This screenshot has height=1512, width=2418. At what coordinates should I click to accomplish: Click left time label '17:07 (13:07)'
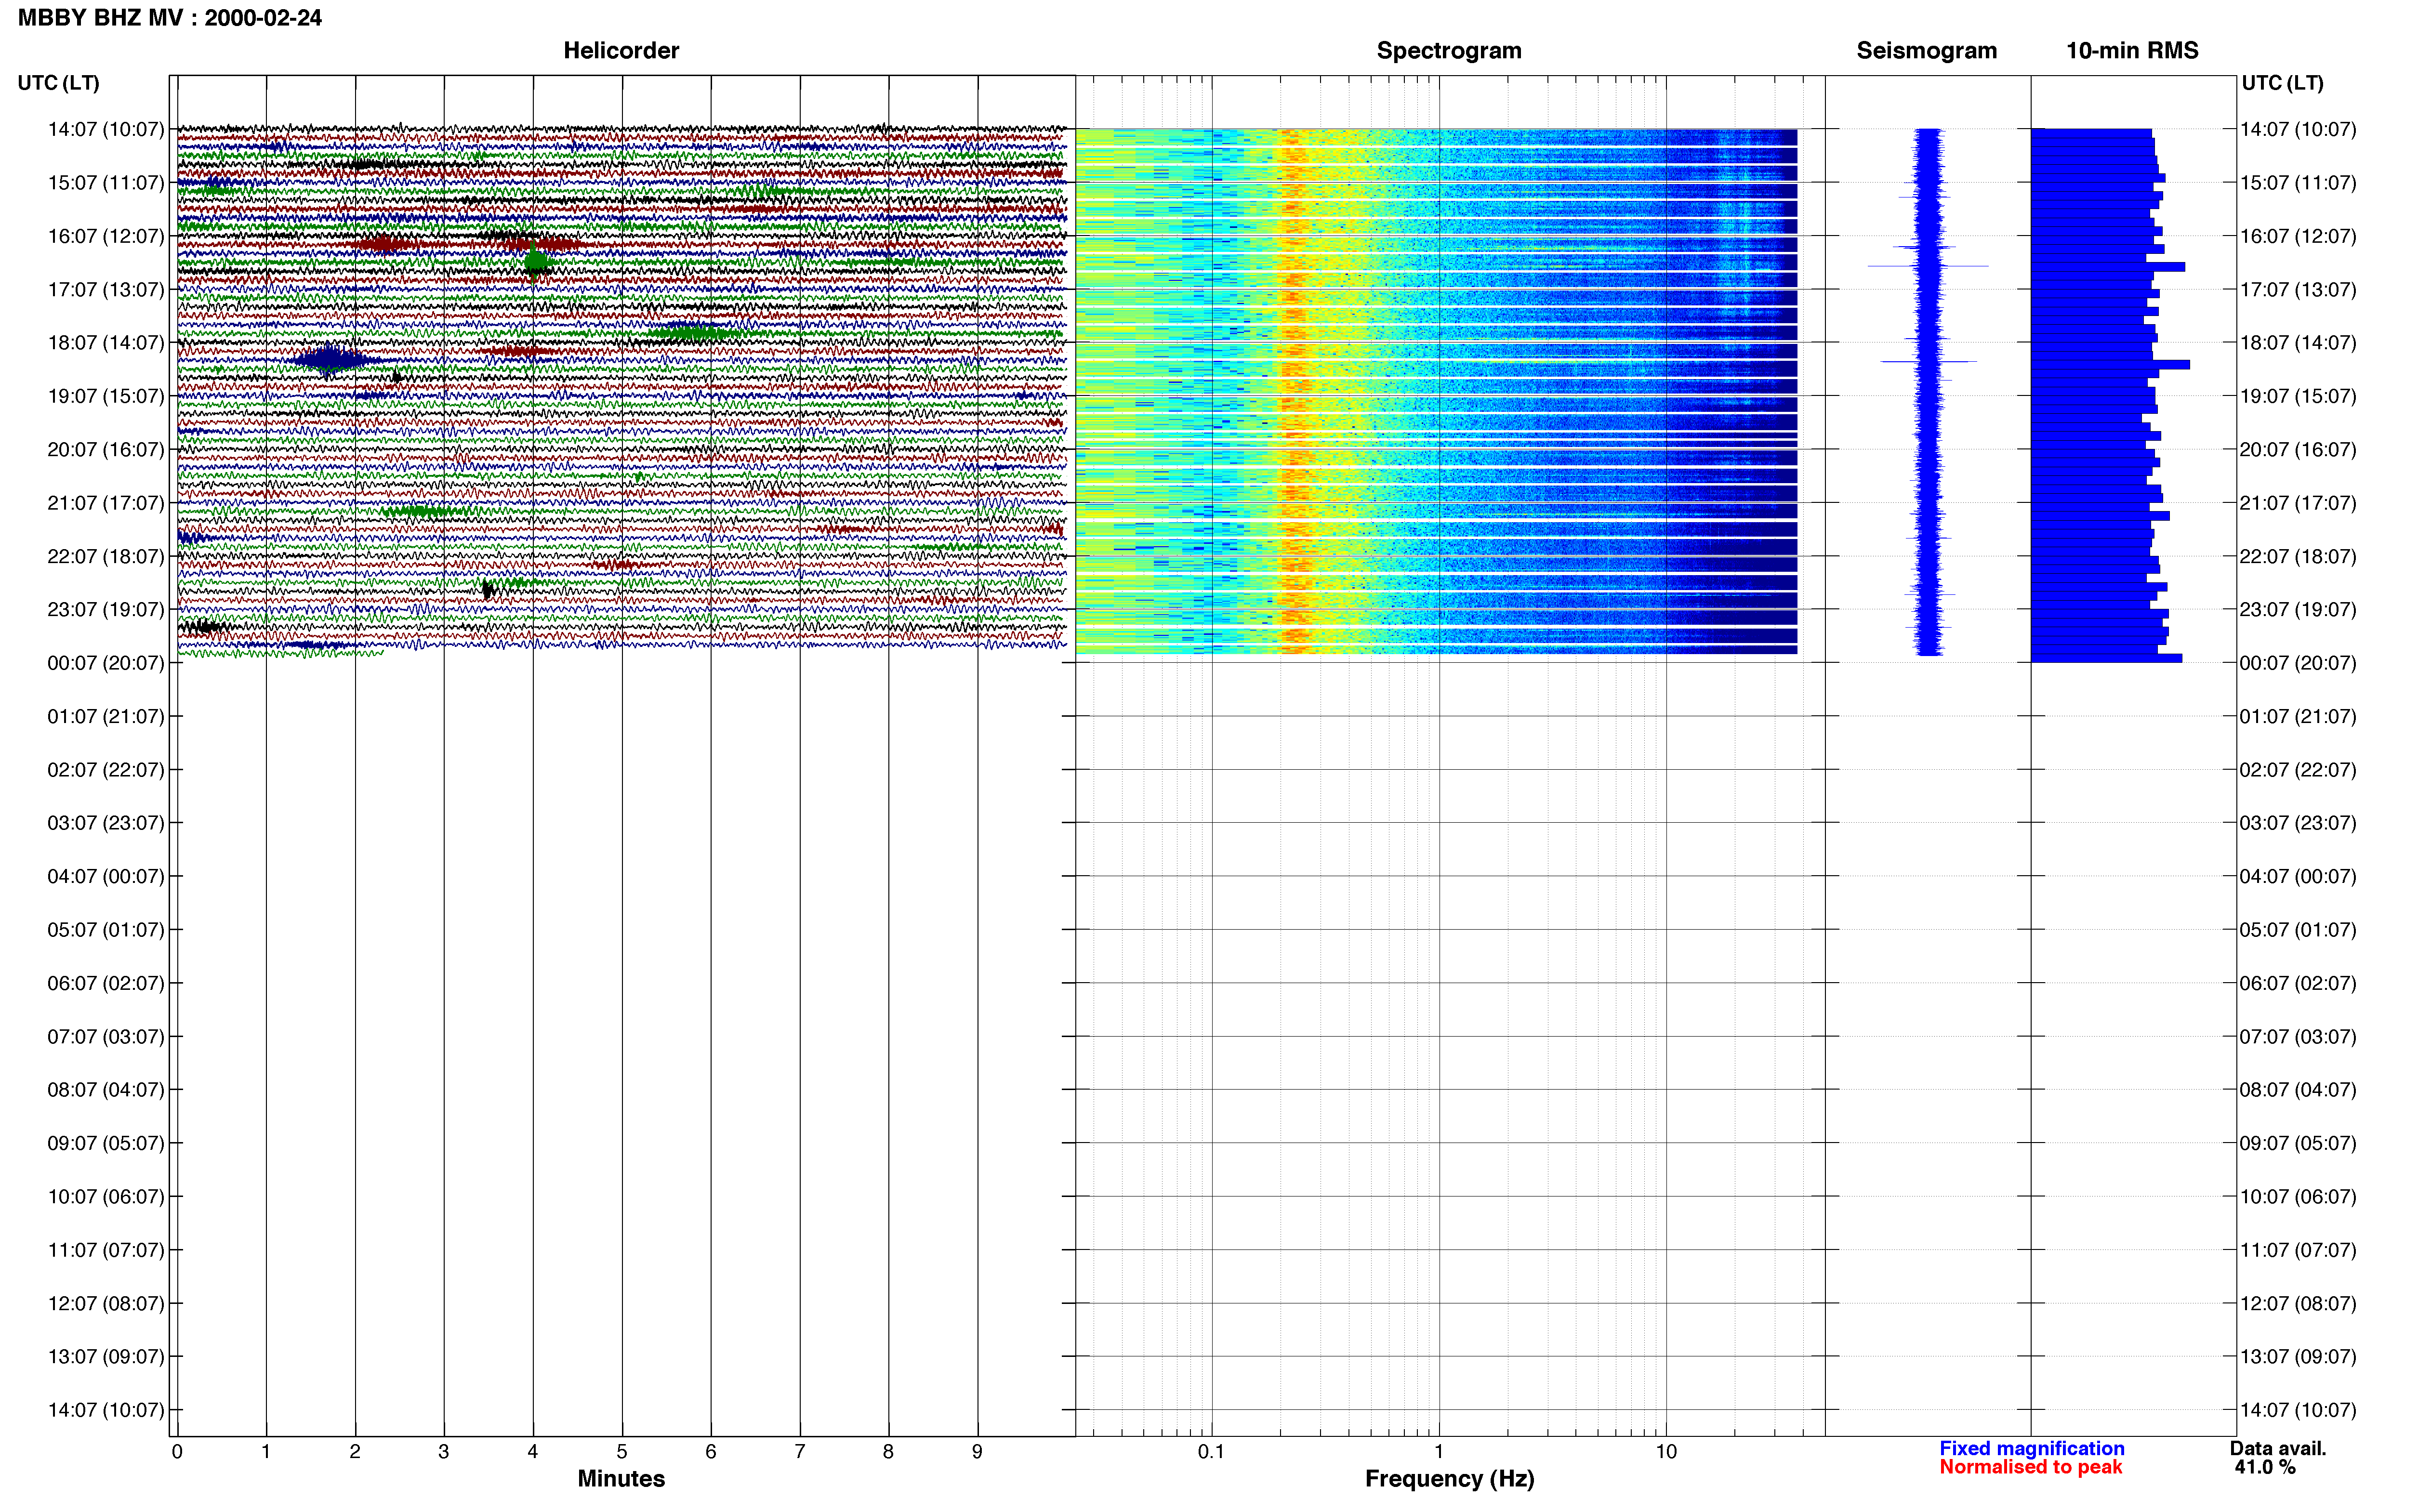106,289
